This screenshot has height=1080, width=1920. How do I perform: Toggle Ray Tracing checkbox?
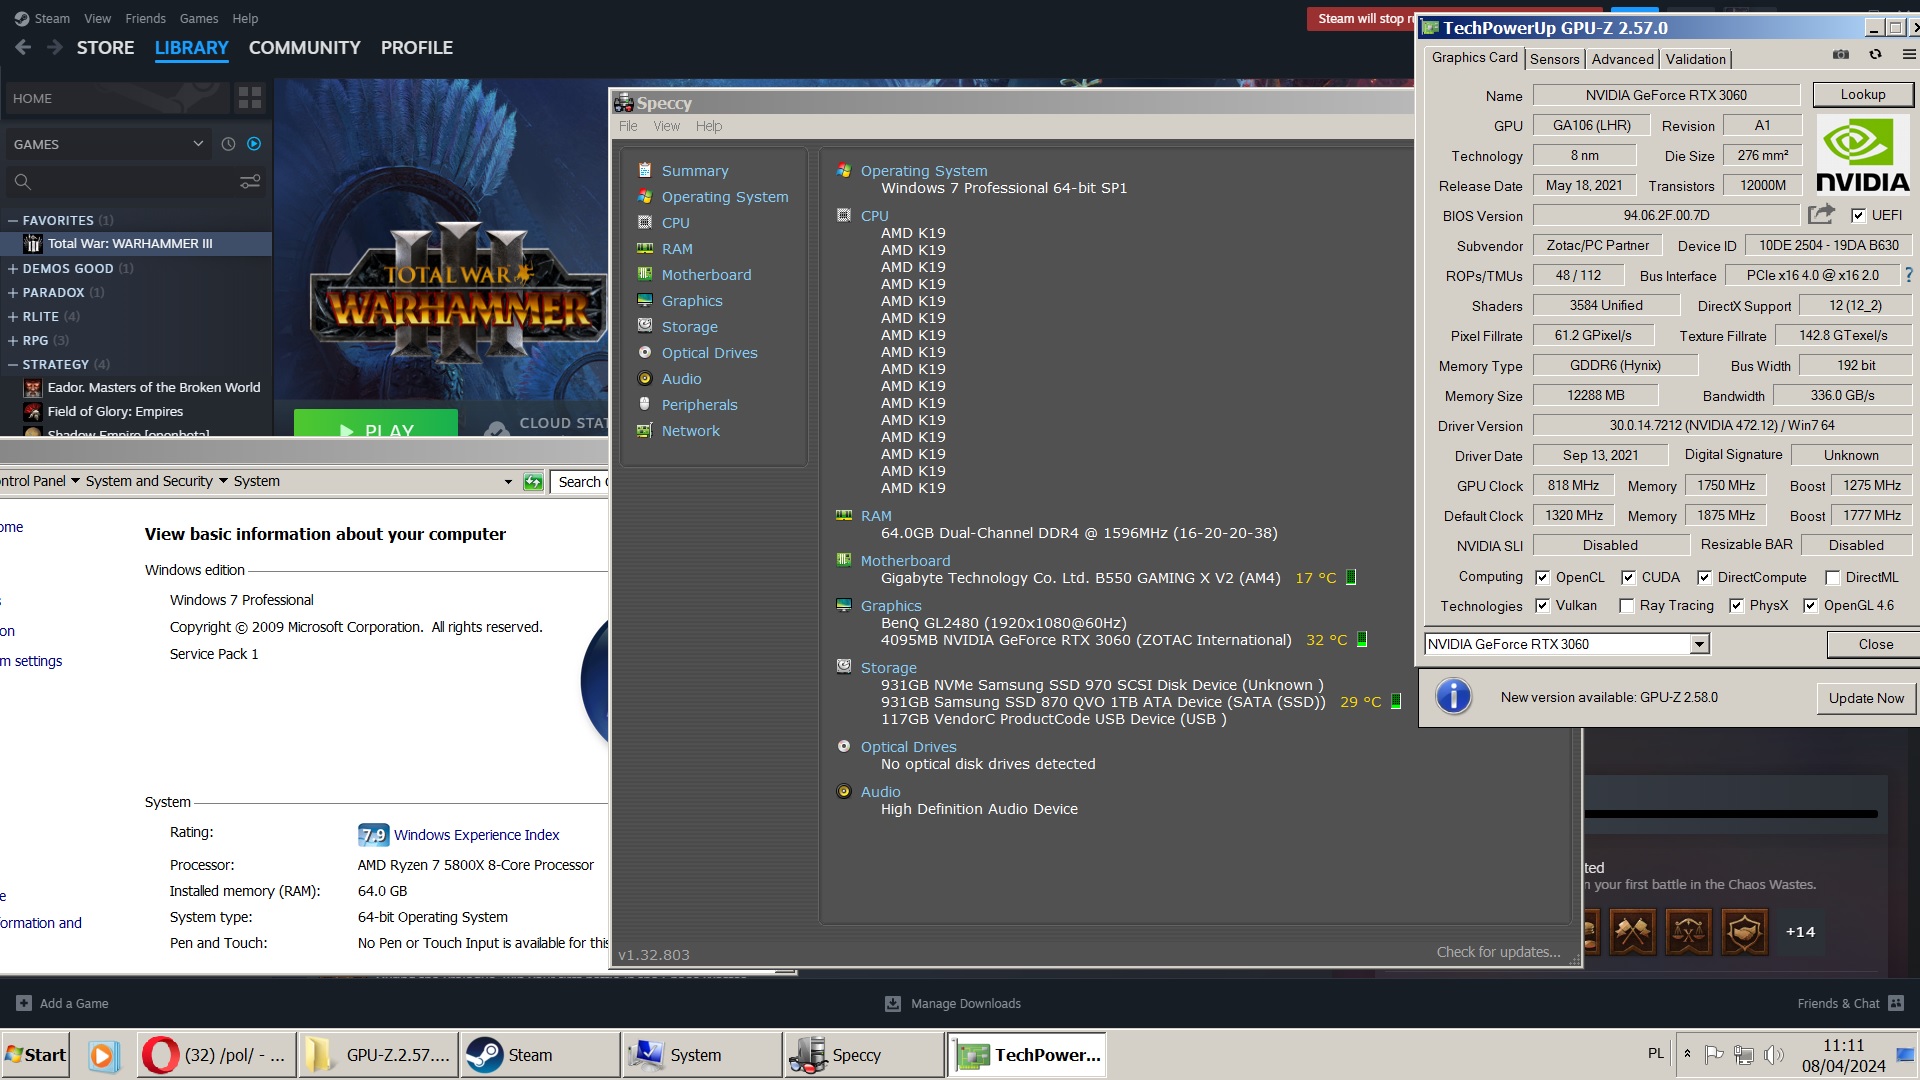1626,605
